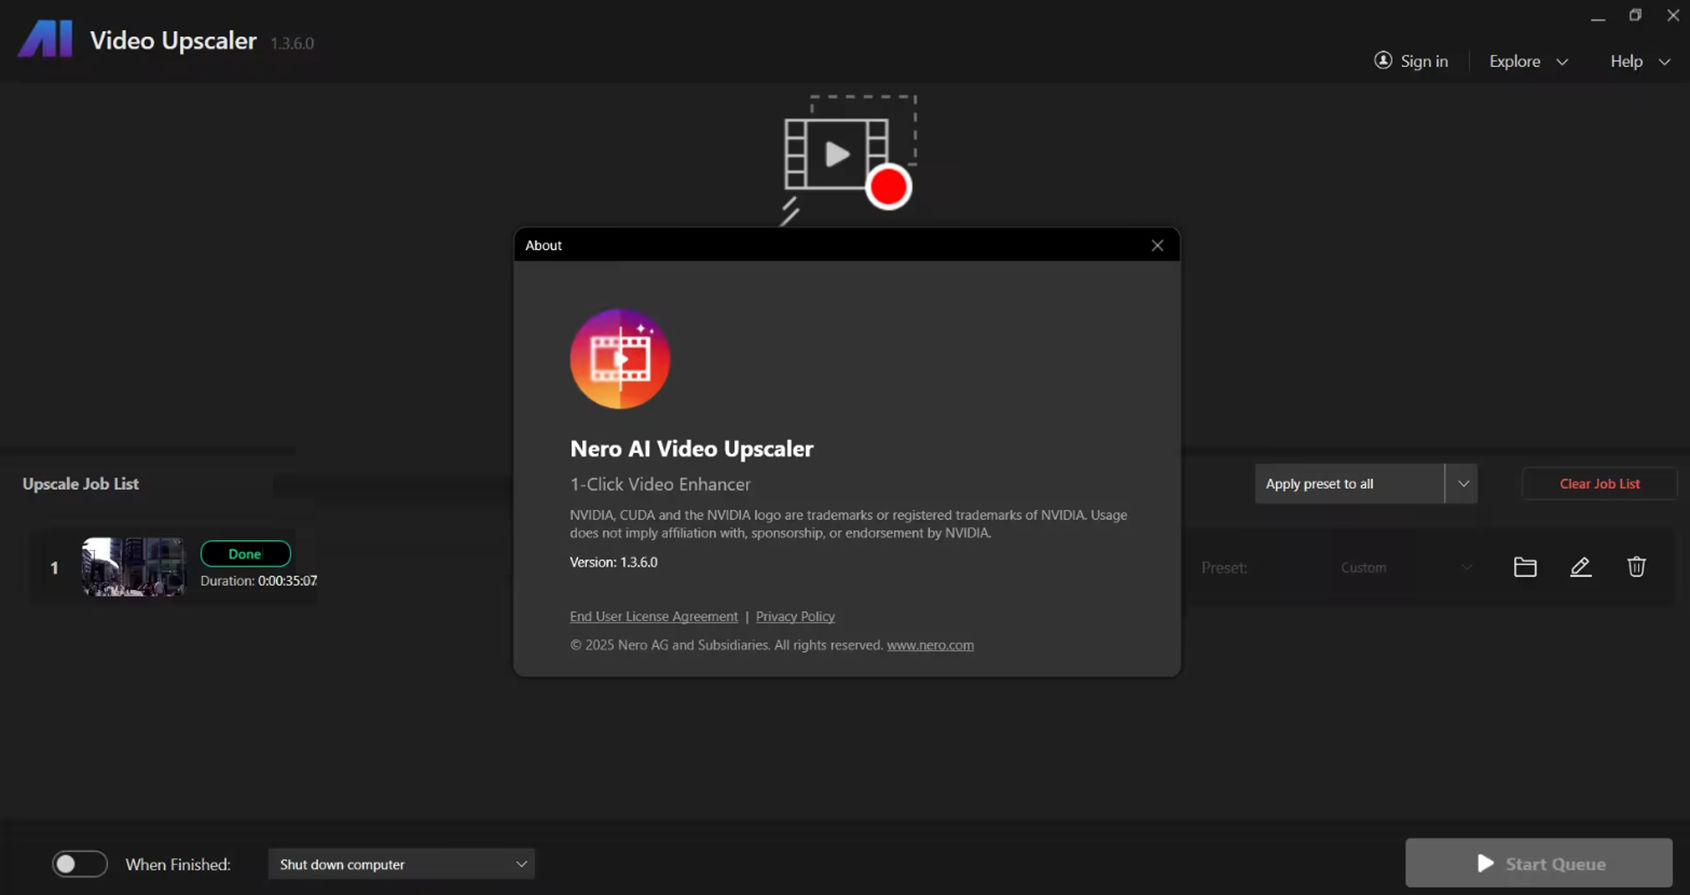Restore down the application window
Image resolution: width=1690 pixels, height=895 pixels.
(x=1635, y=15)
